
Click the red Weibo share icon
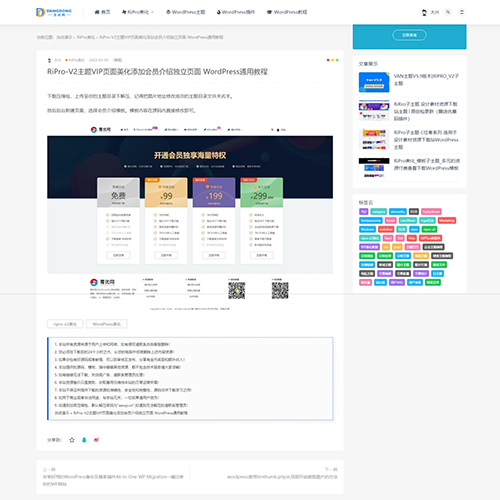pos(96,440)
